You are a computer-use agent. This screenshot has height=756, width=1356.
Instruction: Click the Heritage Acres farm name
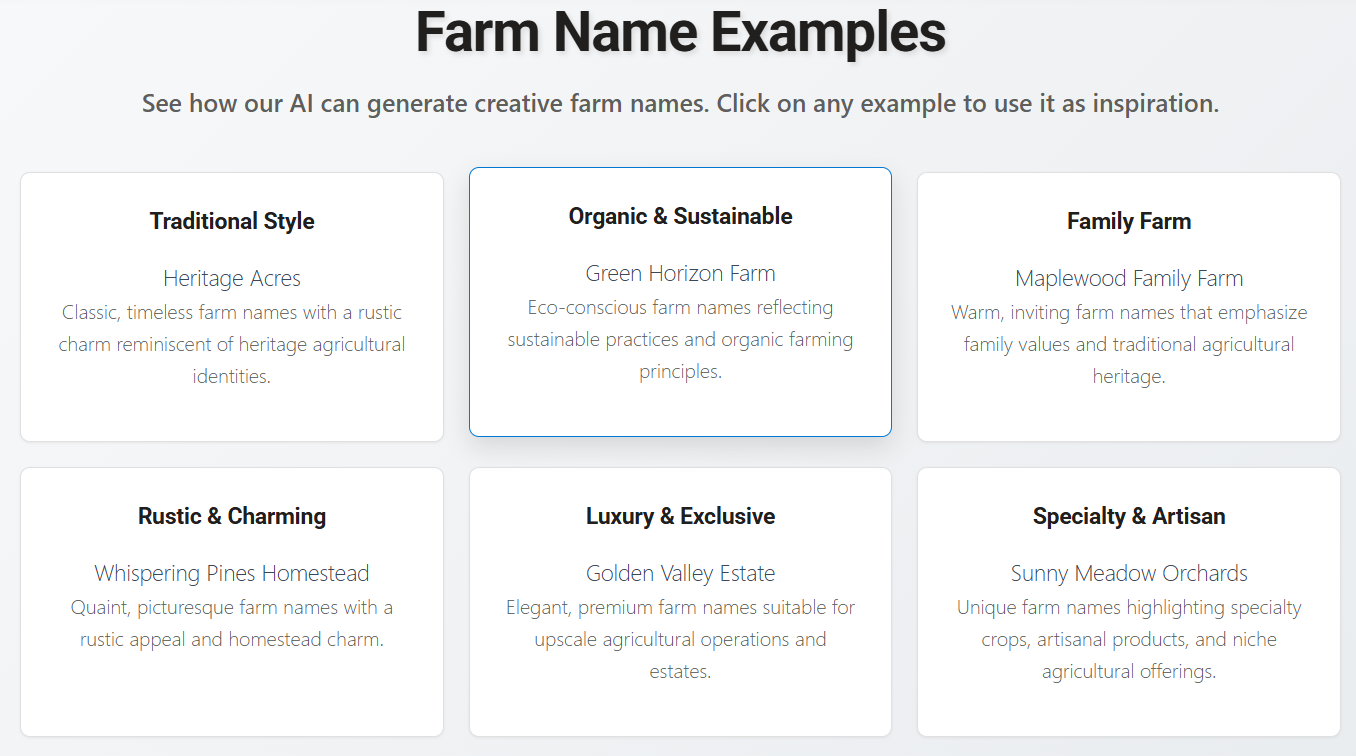point(231,278)
